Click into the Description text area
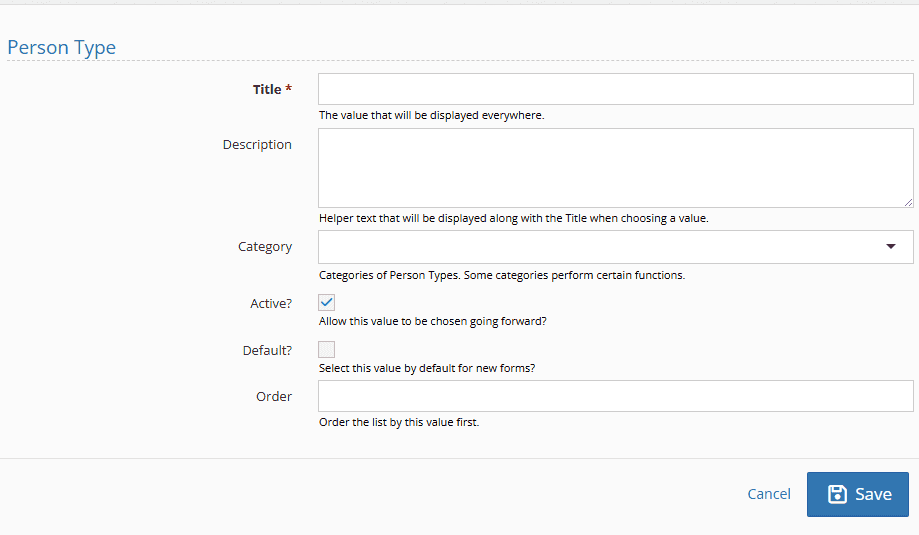This screenshot has height=535, width=919. pyautogui.click(x=615, y=168)
